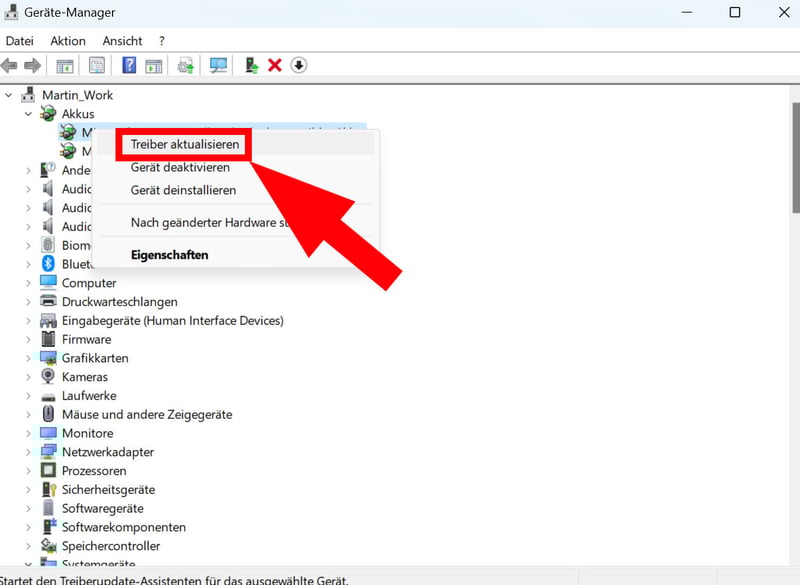
Task: Click the Kameras webcam icon
Action: (48, 377)
